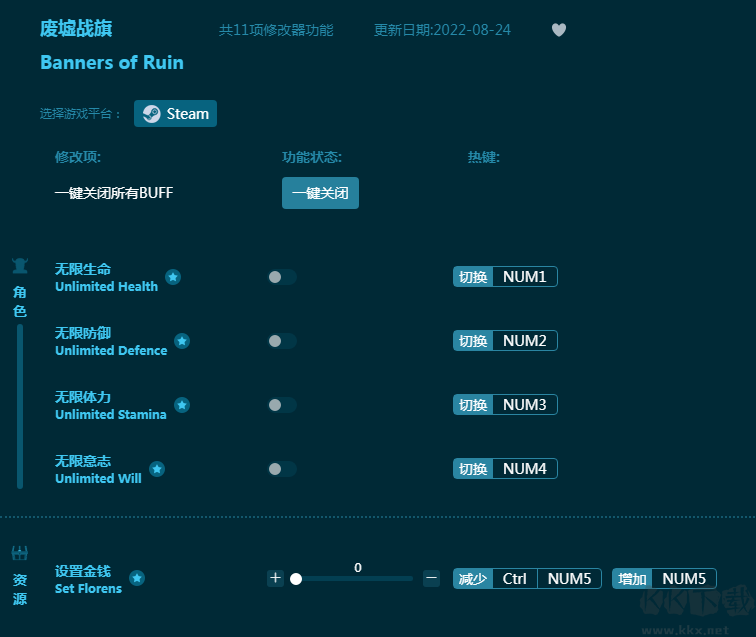Click the heart favorite icon
This screenshot has height=637, width=756.
click(x=559, y=30)
